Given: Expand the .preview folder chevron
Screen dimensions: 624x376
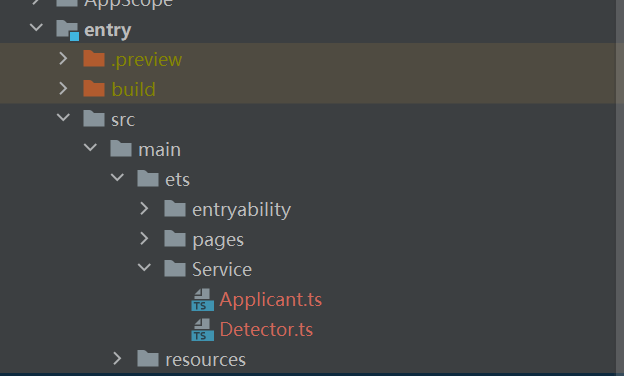Looking at the screenshot, I should pos(63,58).
